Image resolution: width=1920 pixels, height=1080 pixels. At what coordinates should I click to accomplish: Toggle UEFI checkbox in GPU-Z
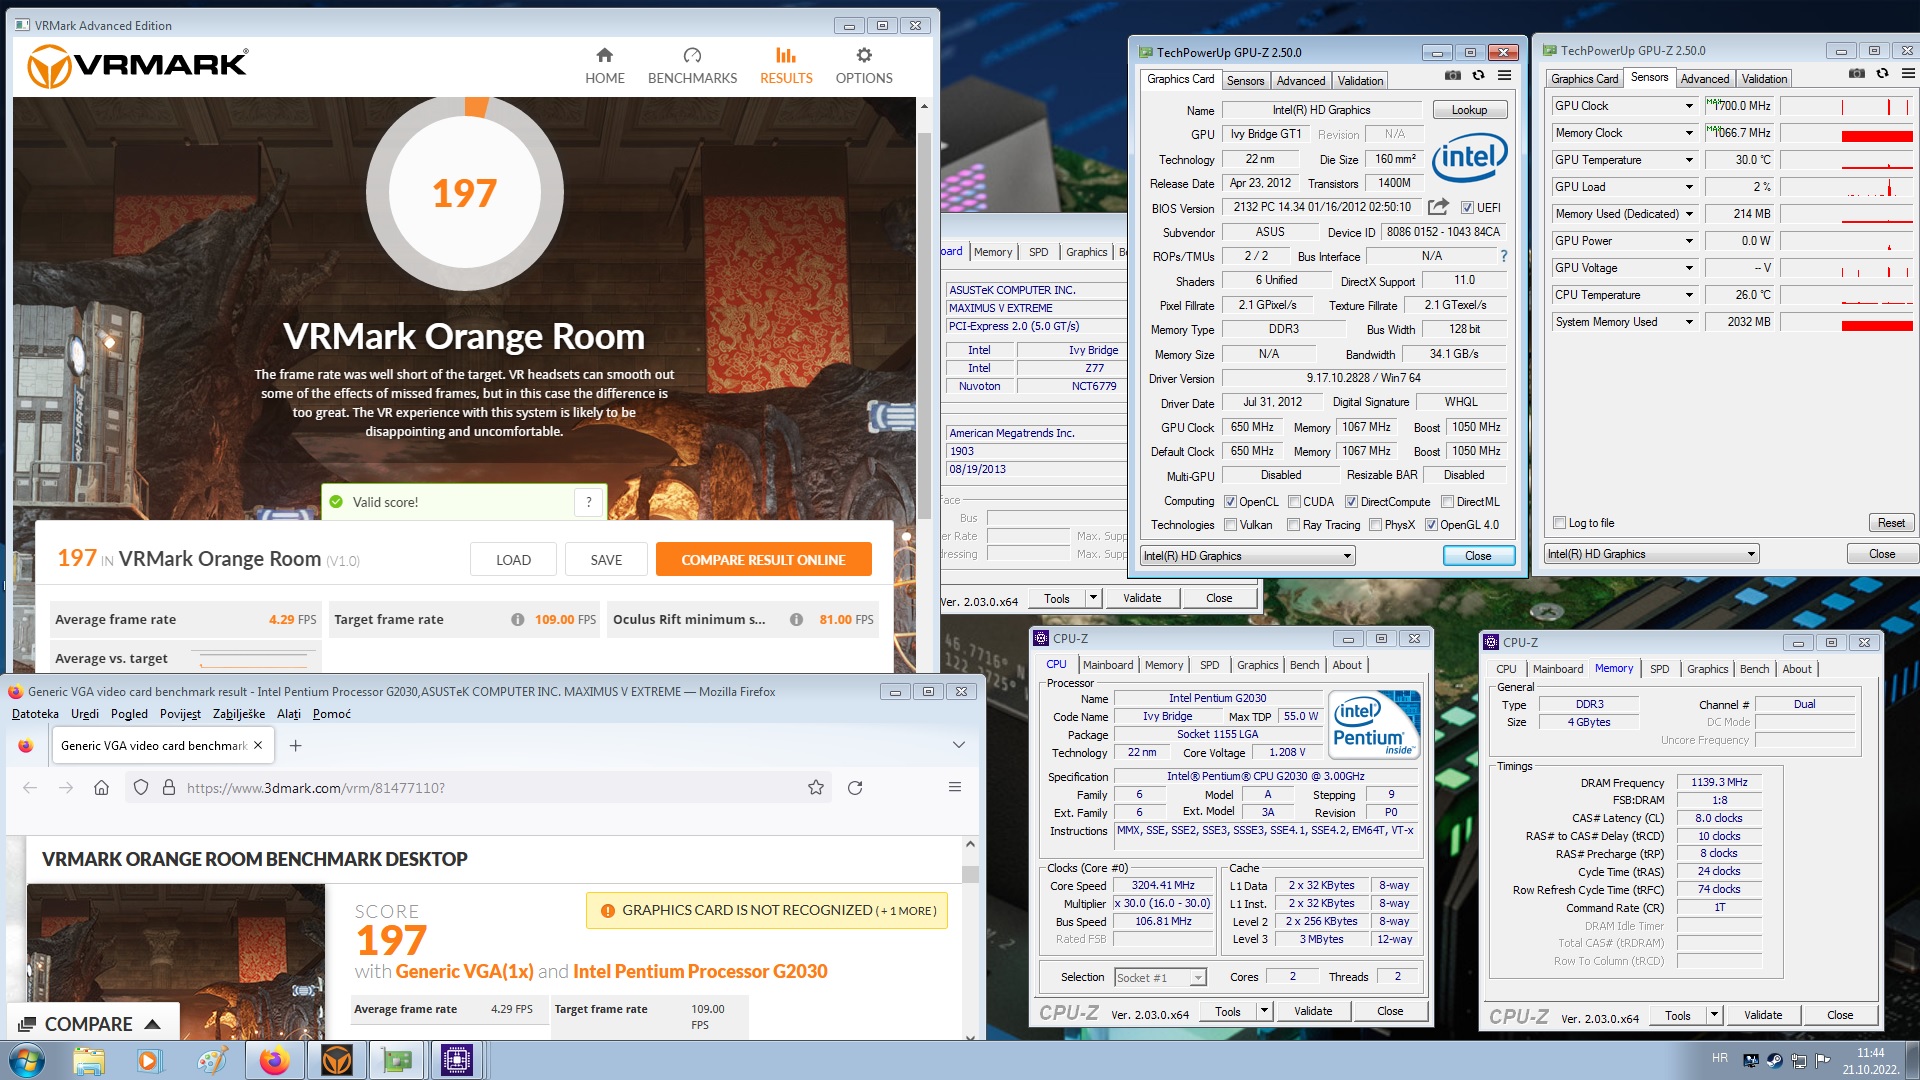1467,208
